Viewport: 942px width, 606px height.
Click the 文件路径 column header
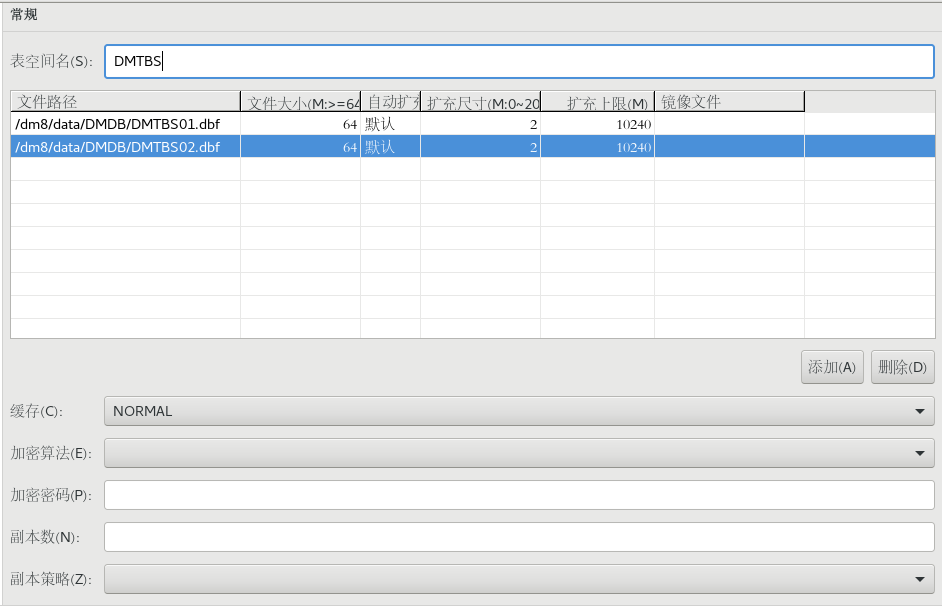(126, 102)
